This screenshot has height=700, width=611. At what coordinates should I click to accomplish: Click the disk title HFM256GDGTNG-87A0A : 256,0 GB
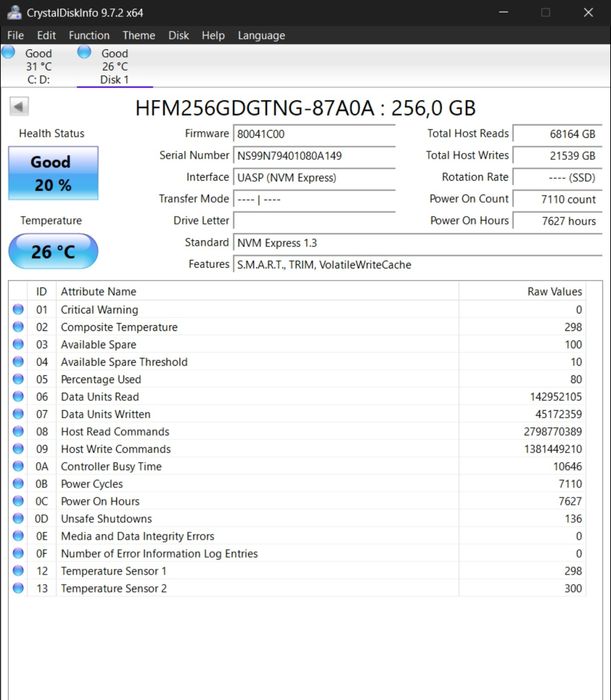[305, 108]
